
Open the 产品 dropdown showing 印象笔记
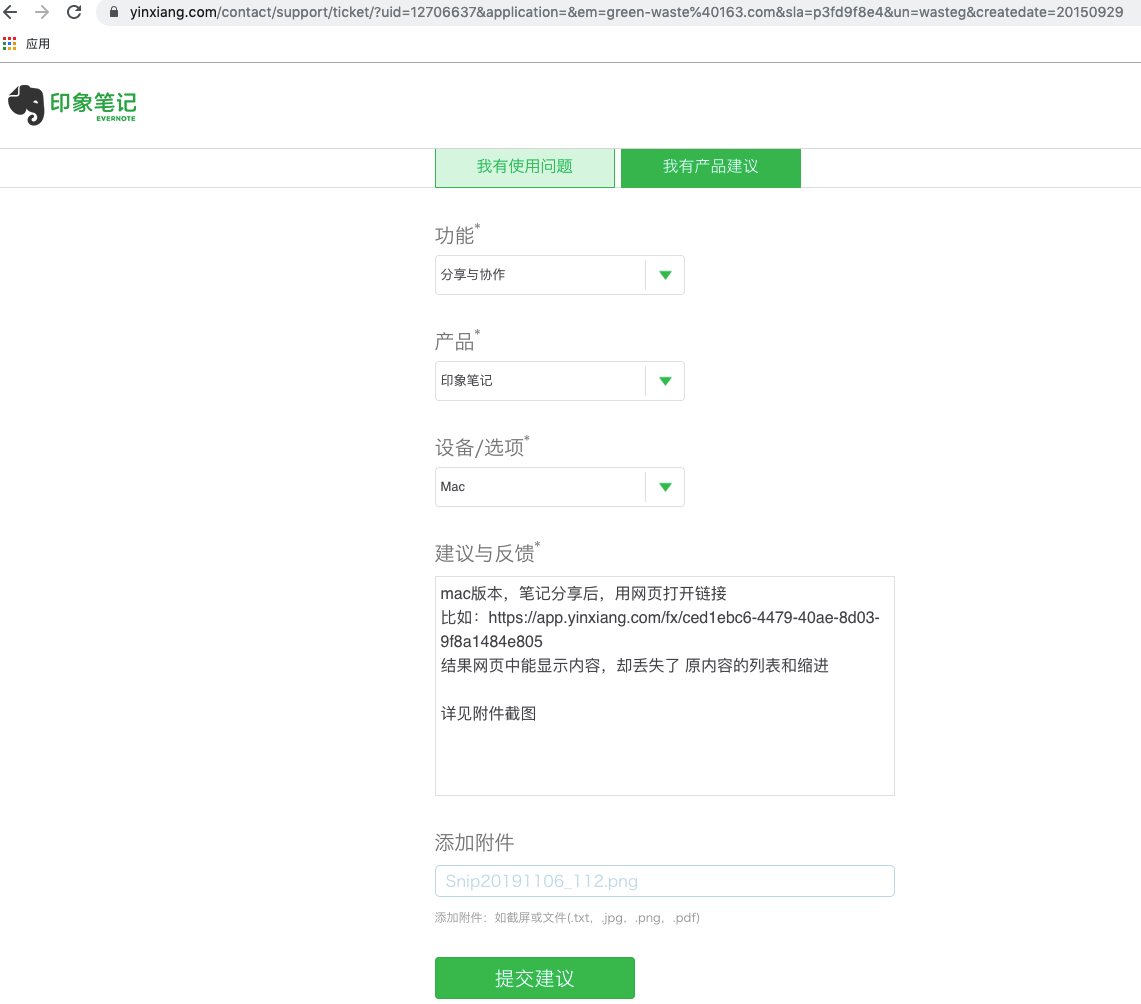coord(560,381)
